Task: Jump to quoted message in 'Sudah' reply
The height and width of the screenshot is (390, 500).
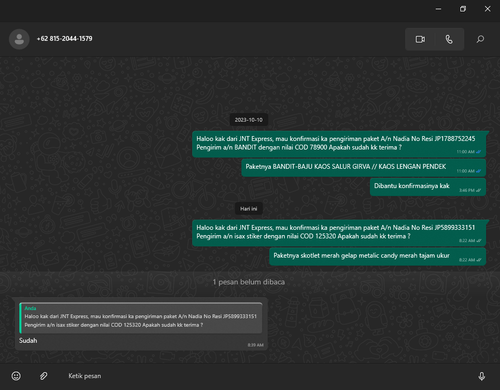Action: pyautogui.click(x=141, y=318)
